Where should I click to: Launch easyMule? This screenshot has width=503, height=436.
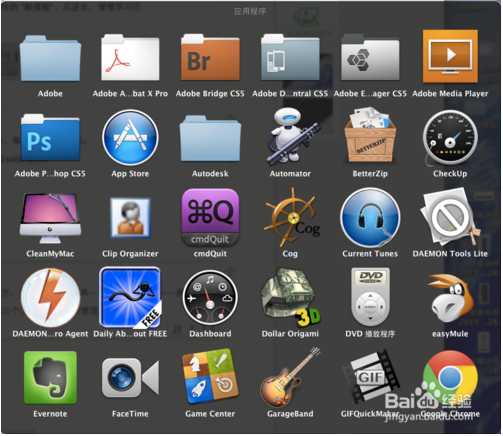[451, 298]
